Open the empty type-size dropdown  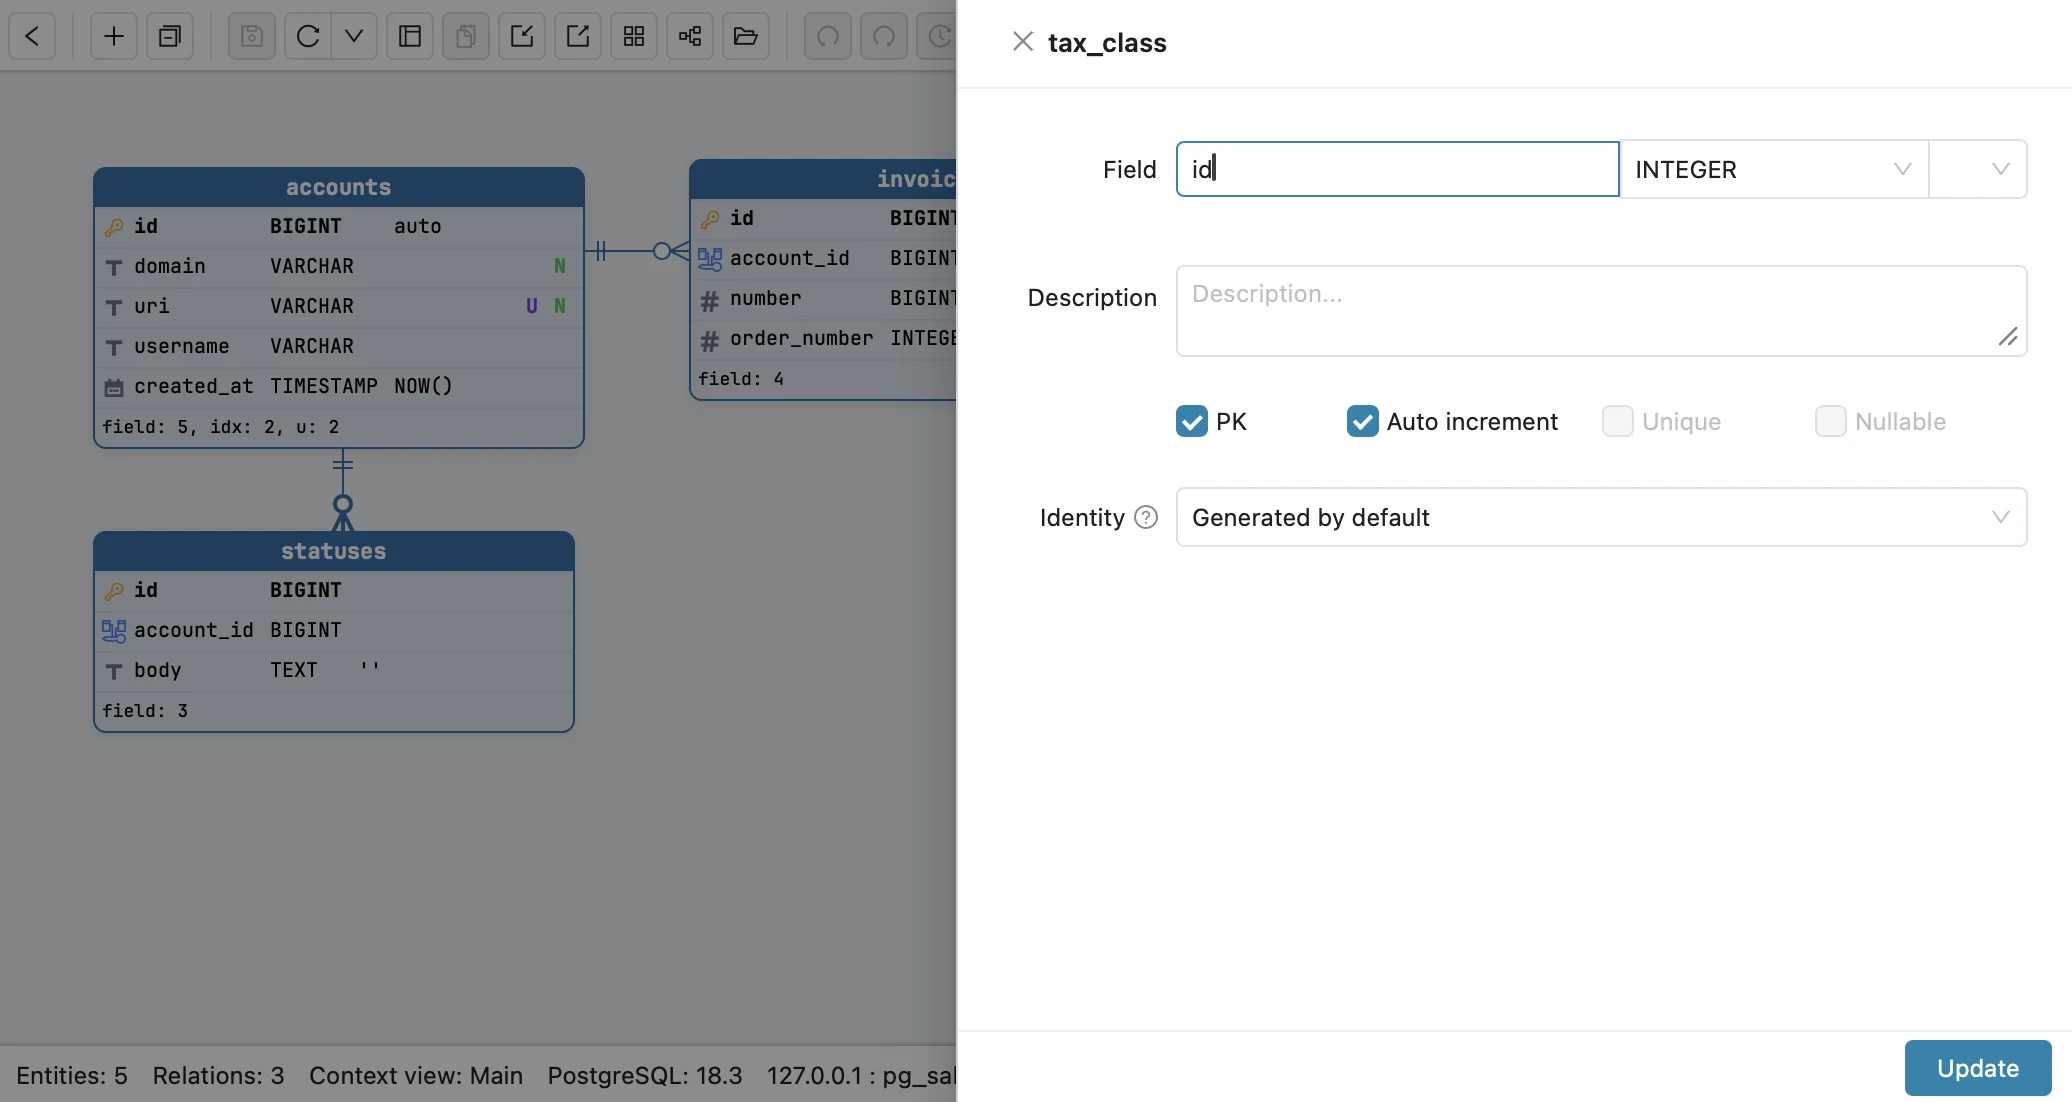pyautogui.click(x=1977, y=169)
